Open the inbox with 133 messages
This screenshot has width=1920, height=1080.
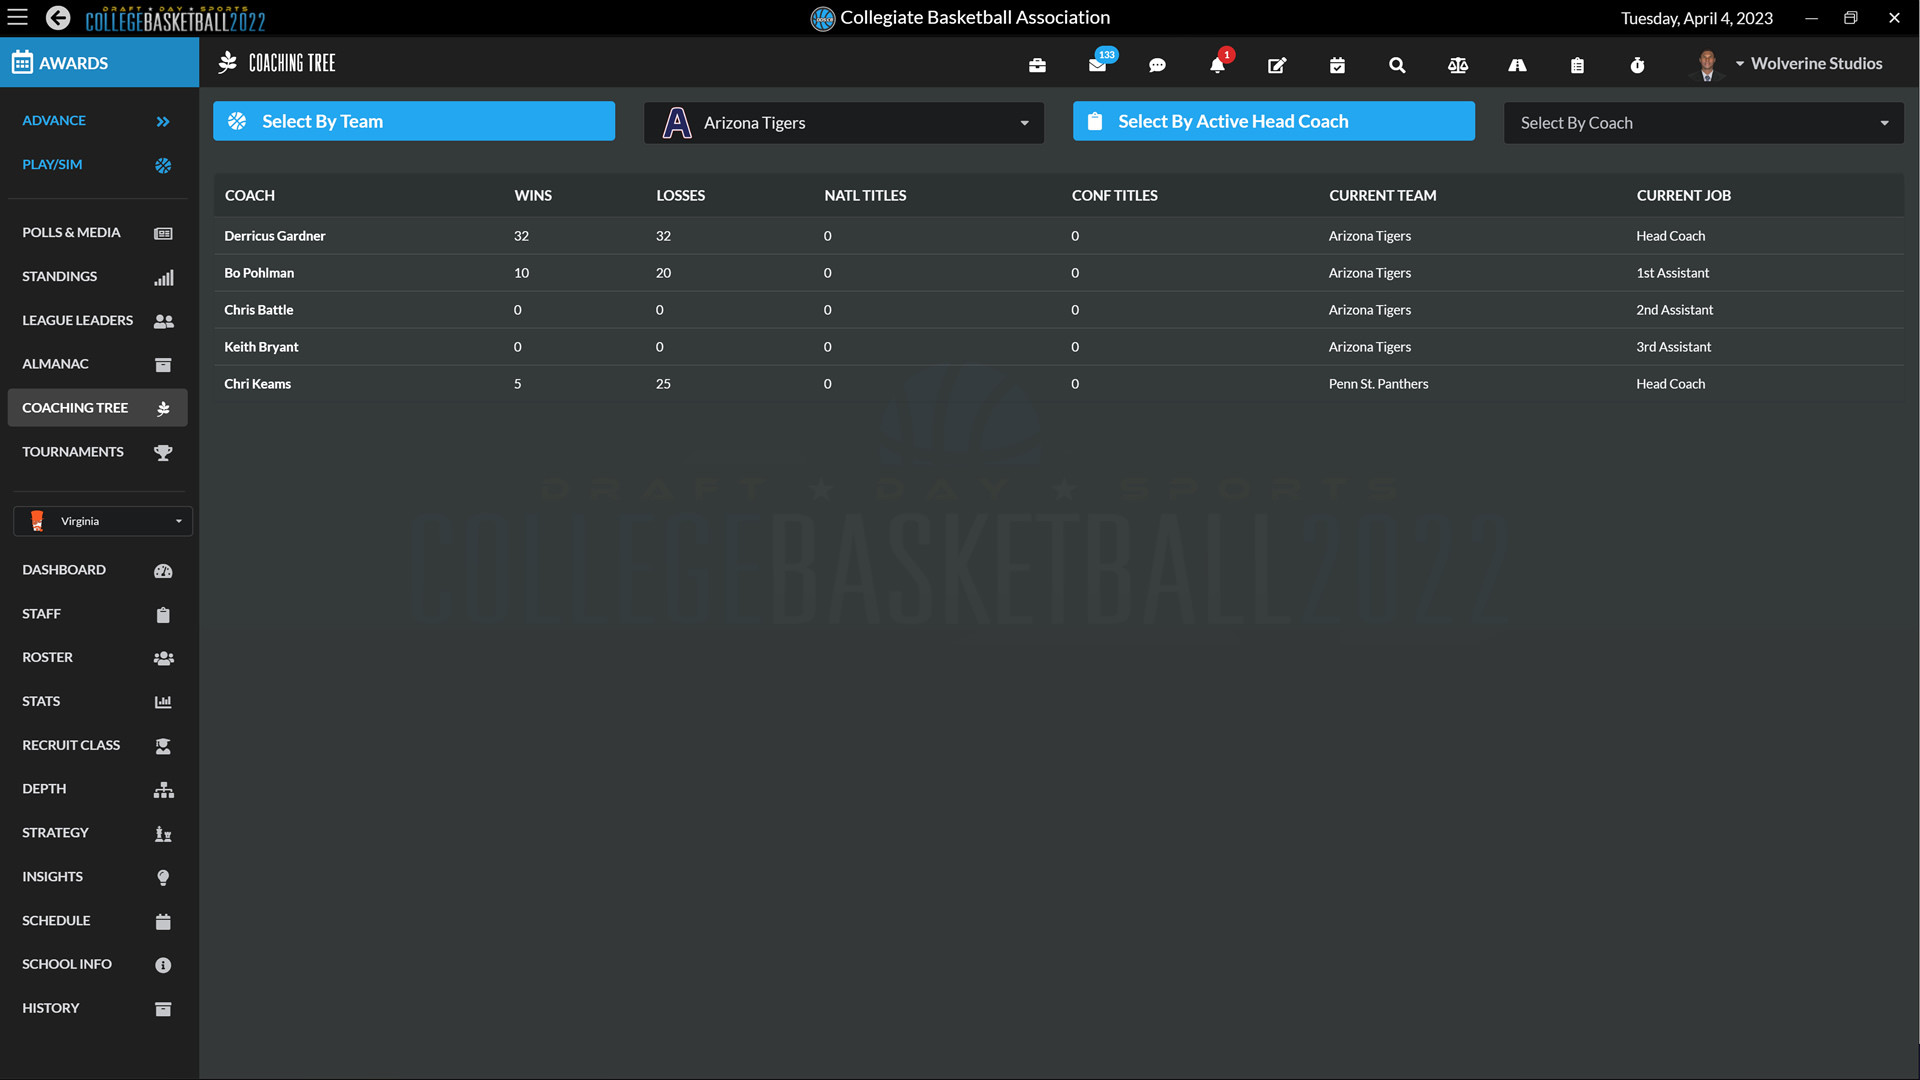1097,65
